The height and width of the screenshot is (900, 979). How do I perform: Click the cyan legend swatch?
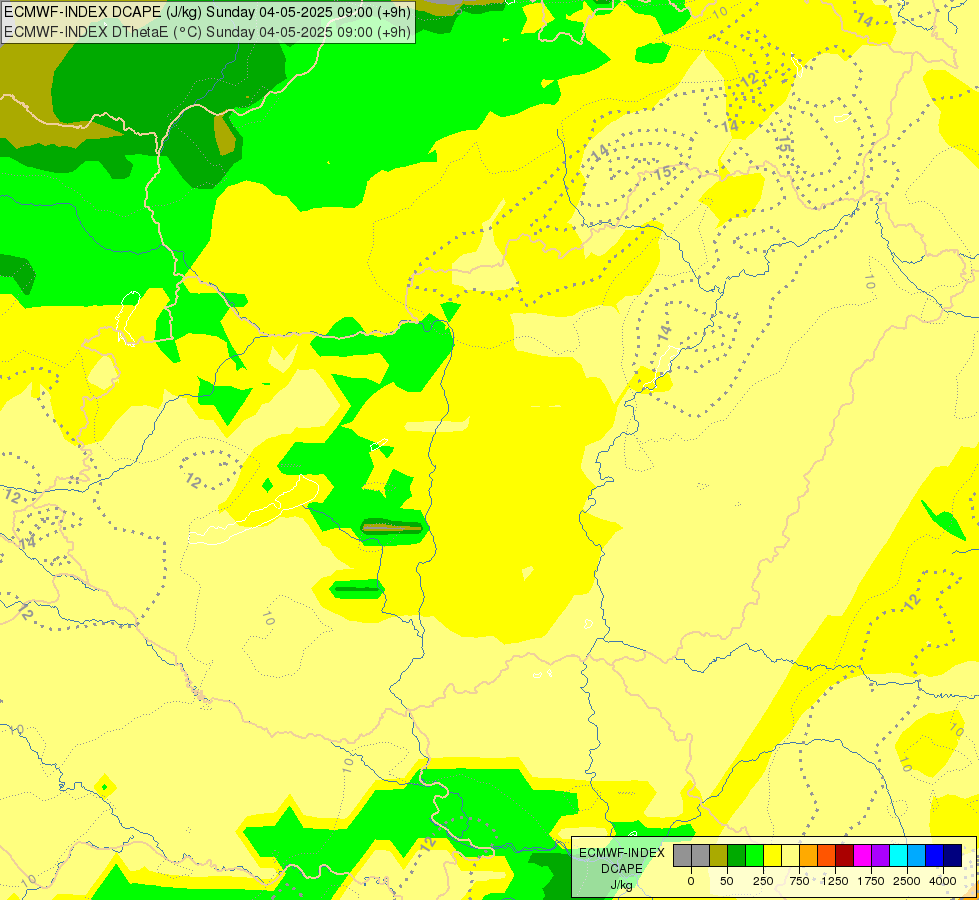coord(898,855)
